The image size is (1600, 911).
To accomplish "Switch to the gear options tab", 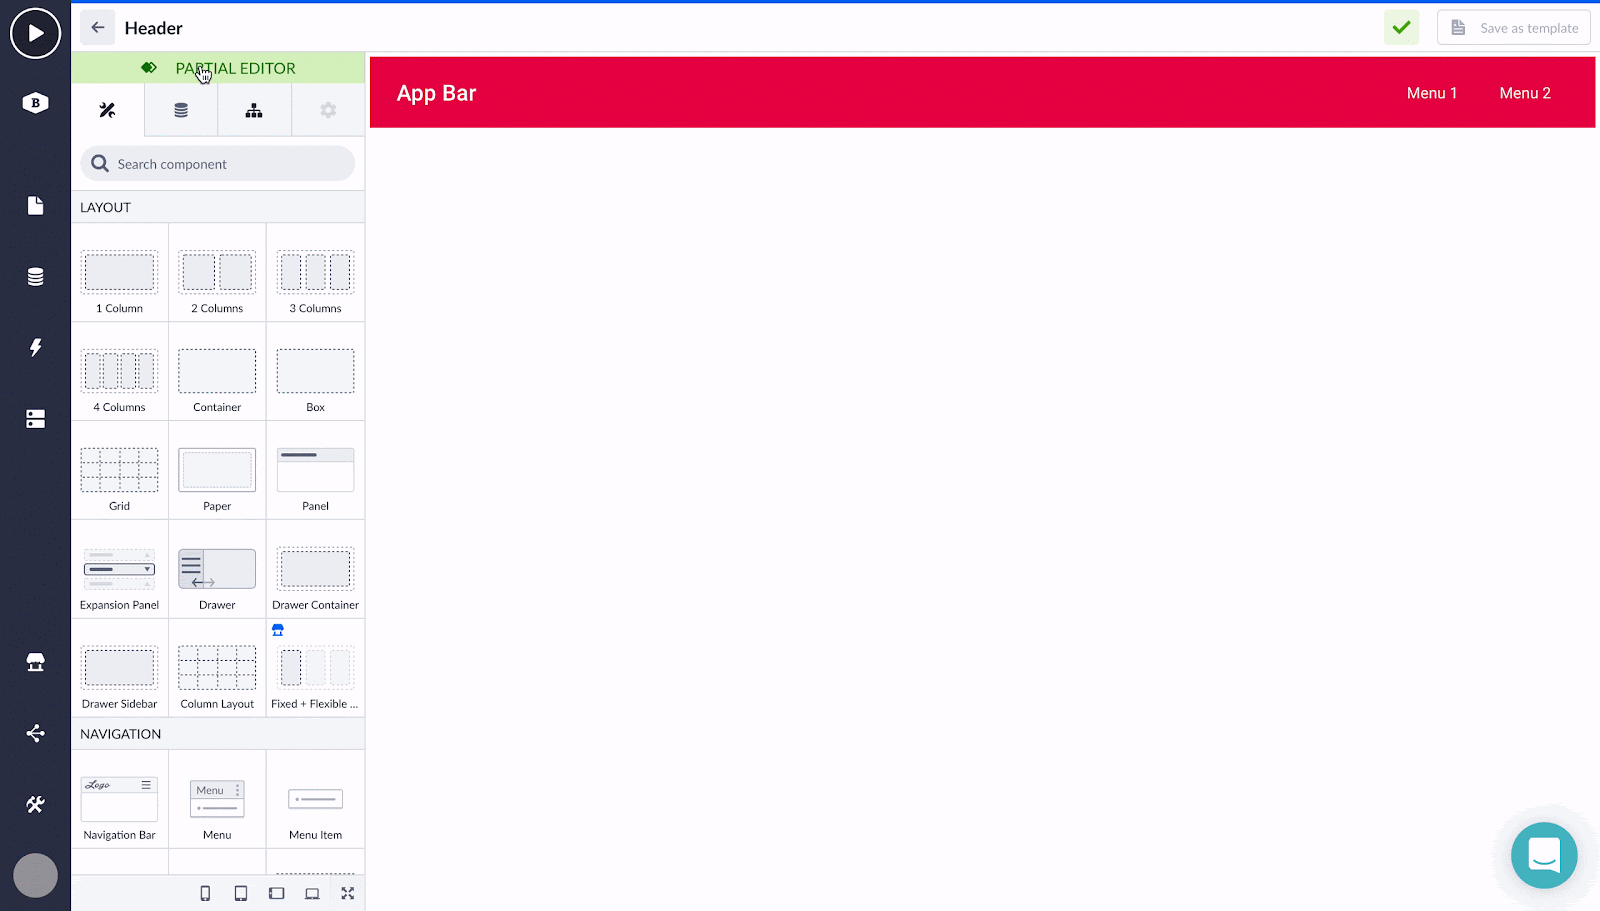I will point(328,110).
